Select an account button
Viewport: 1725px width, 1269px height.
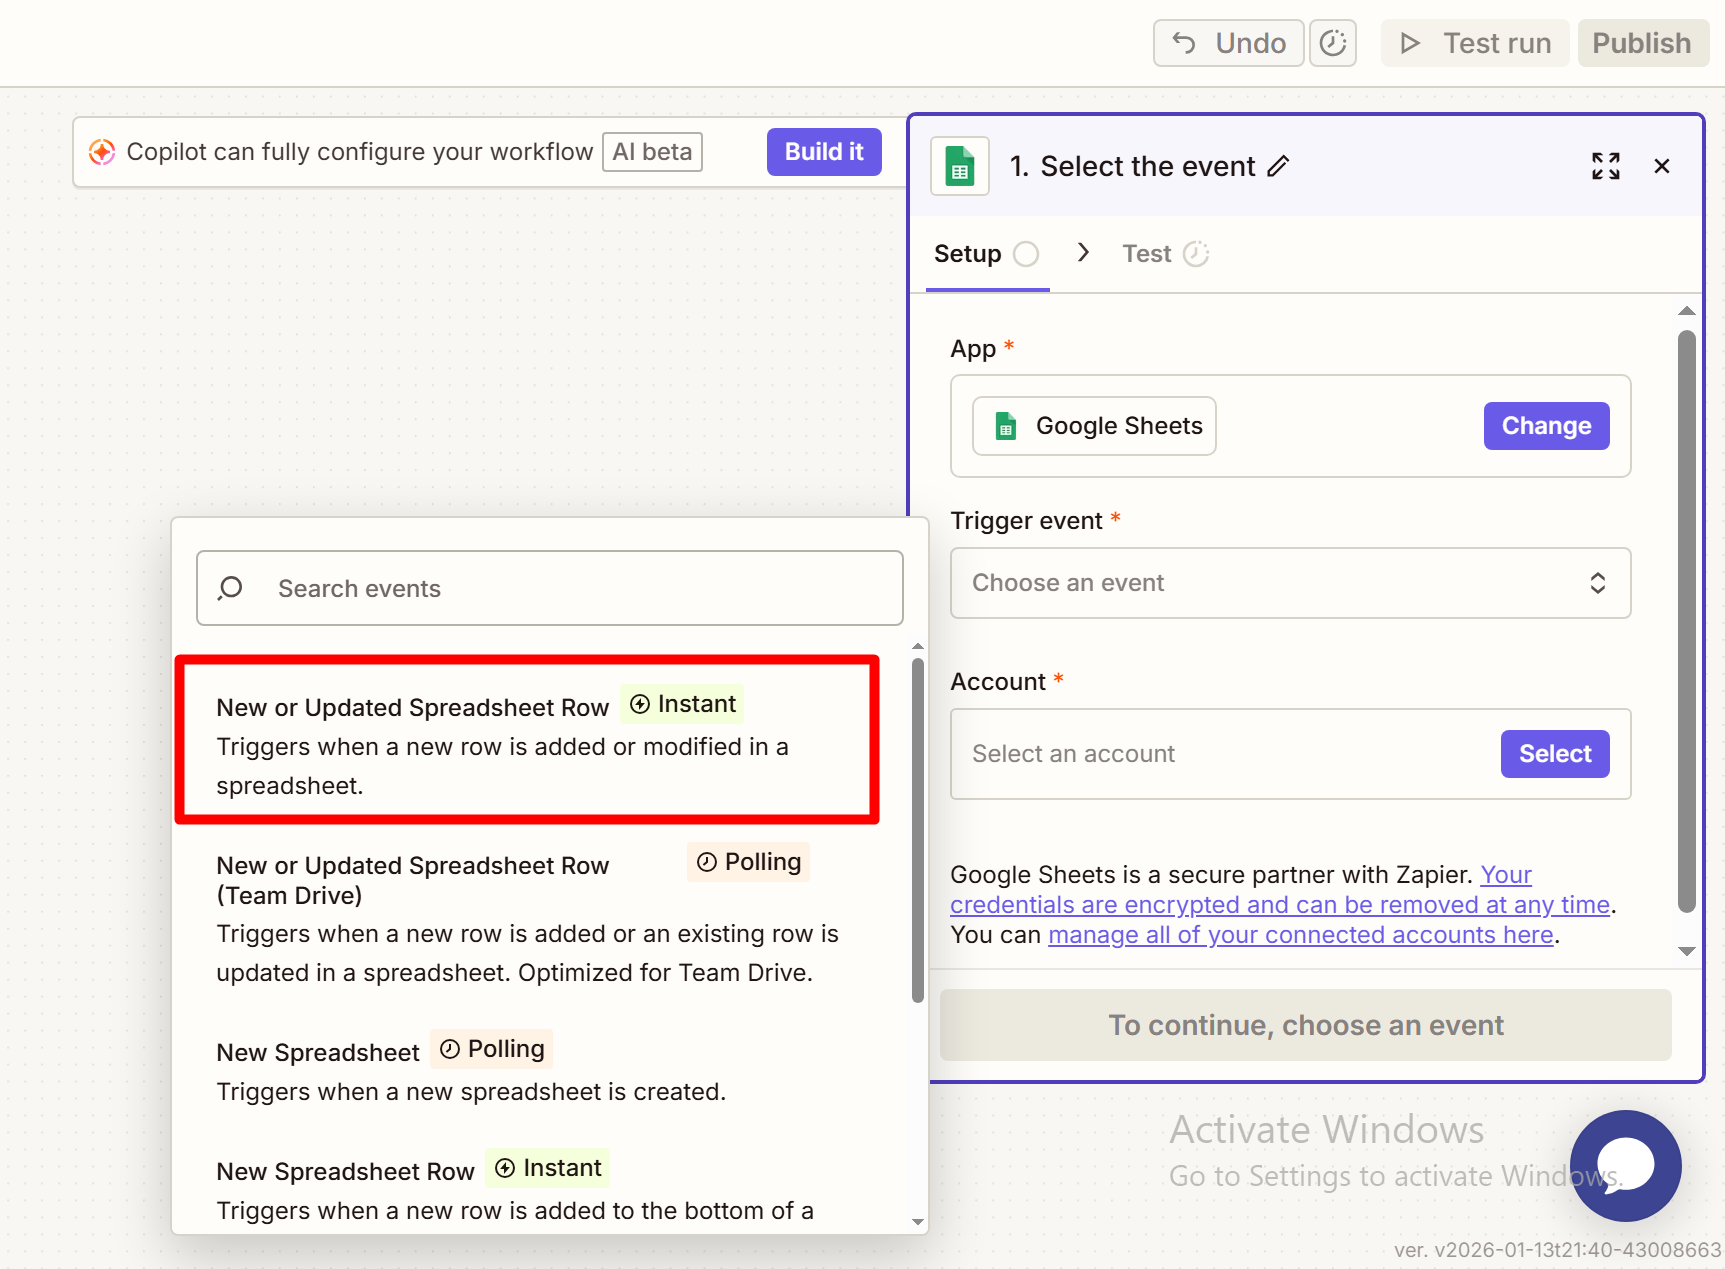click(1555, 754)
